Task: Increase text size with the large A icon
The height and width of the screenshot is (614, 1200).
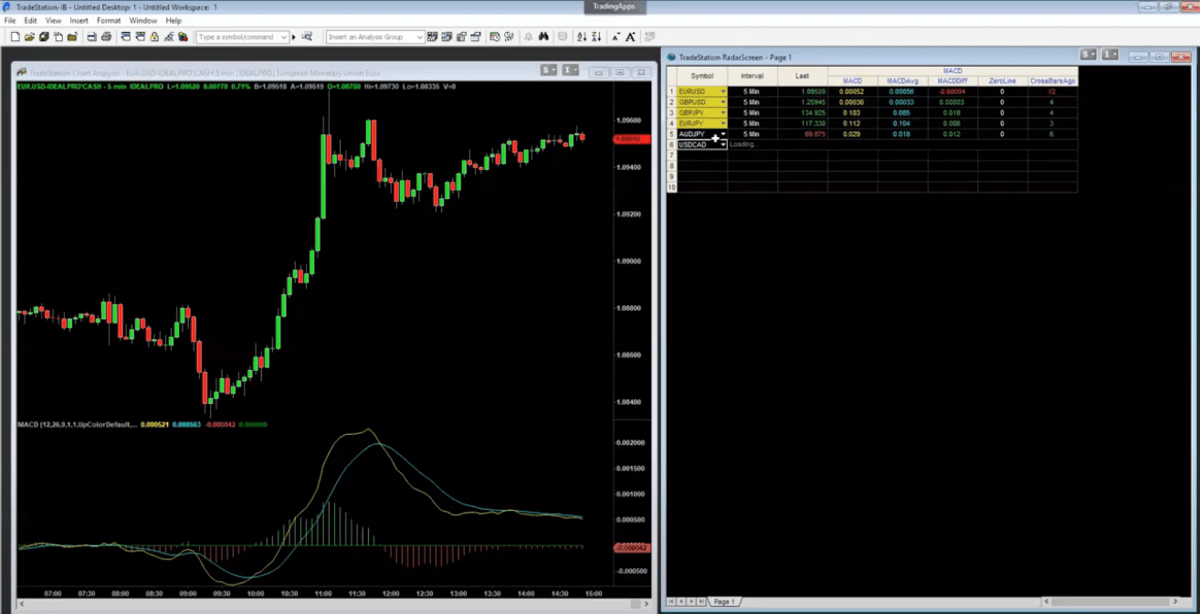Action: (630, 36)
